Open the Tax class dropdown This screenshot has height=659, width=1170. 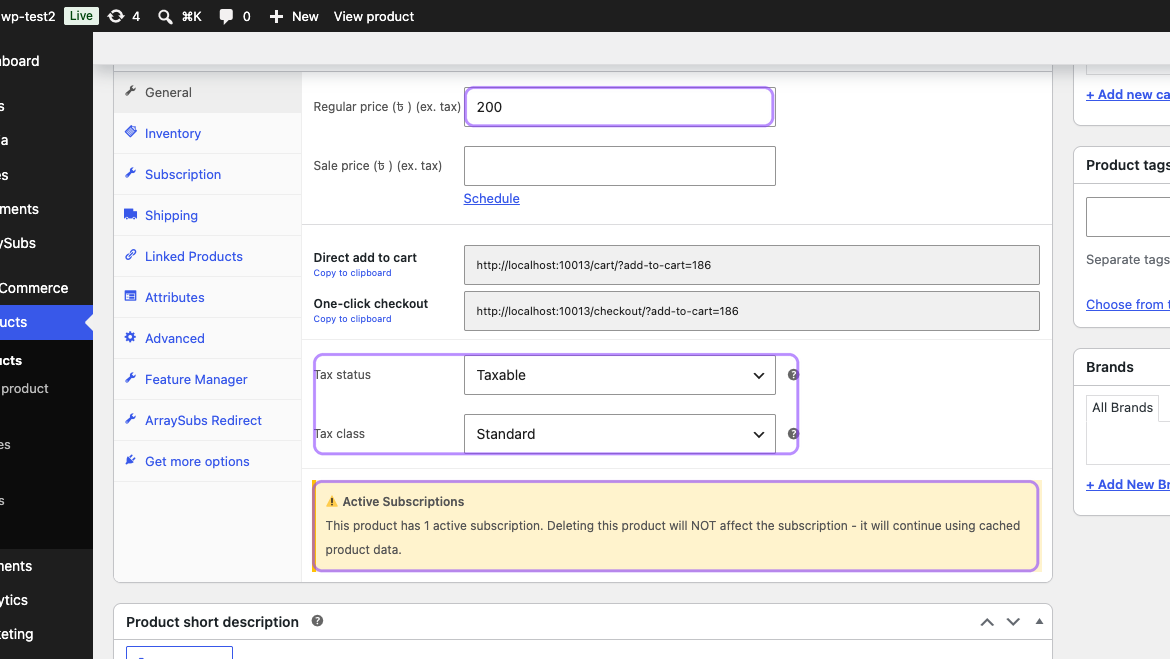tap(619, 434)
